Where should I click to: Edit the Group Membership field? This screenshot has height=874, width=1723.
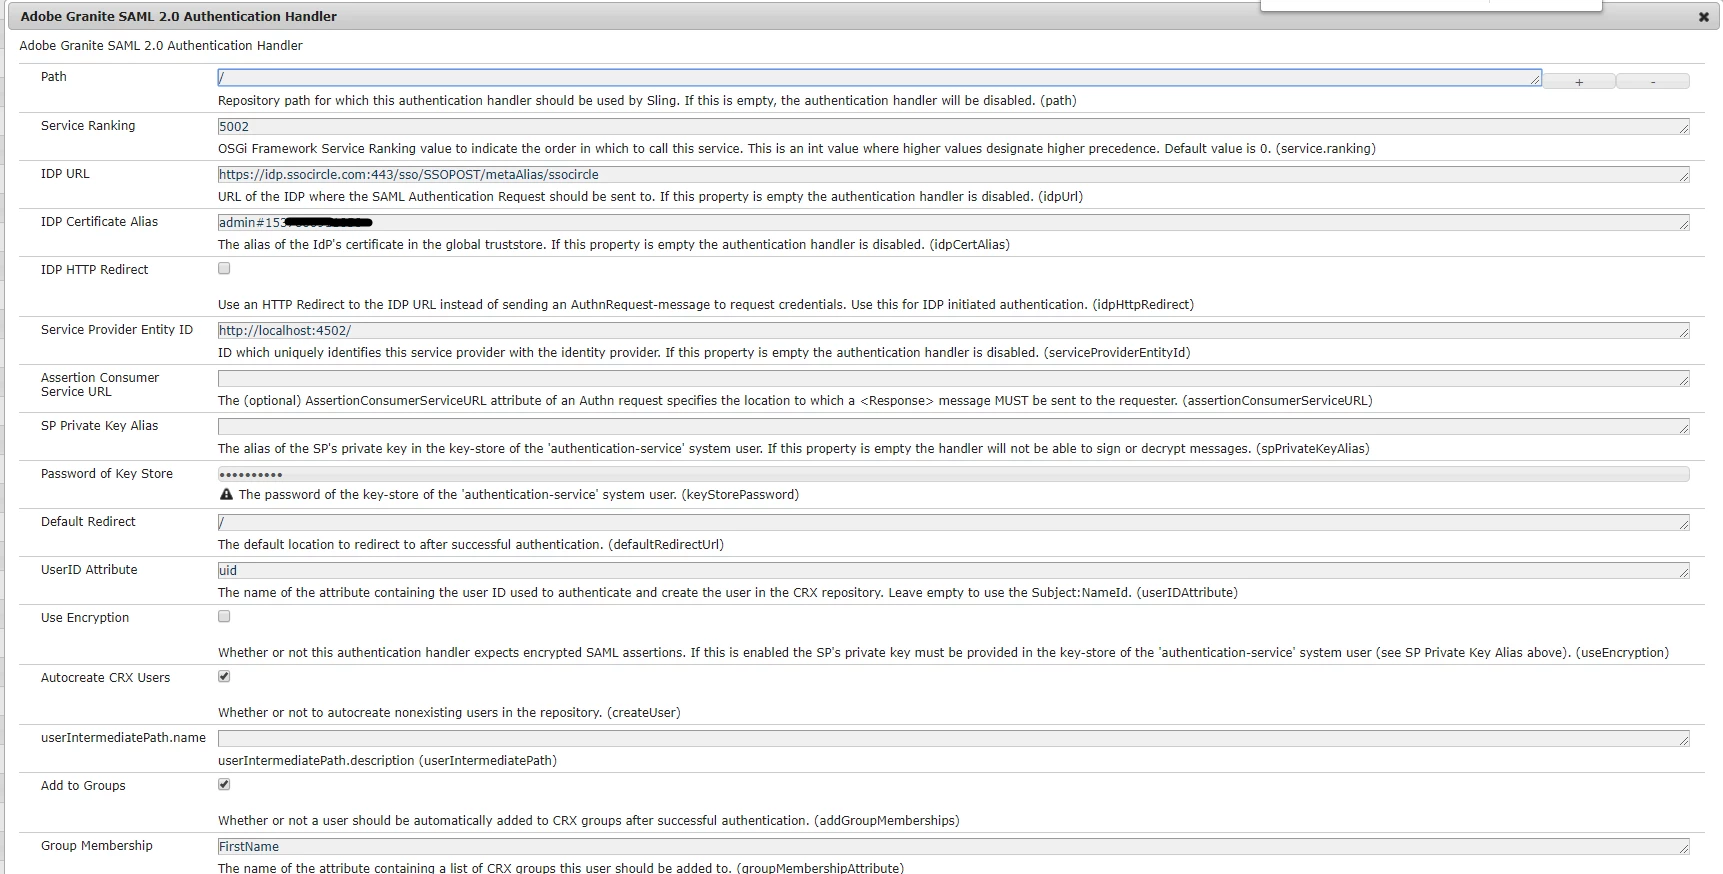tap(954, 847)
